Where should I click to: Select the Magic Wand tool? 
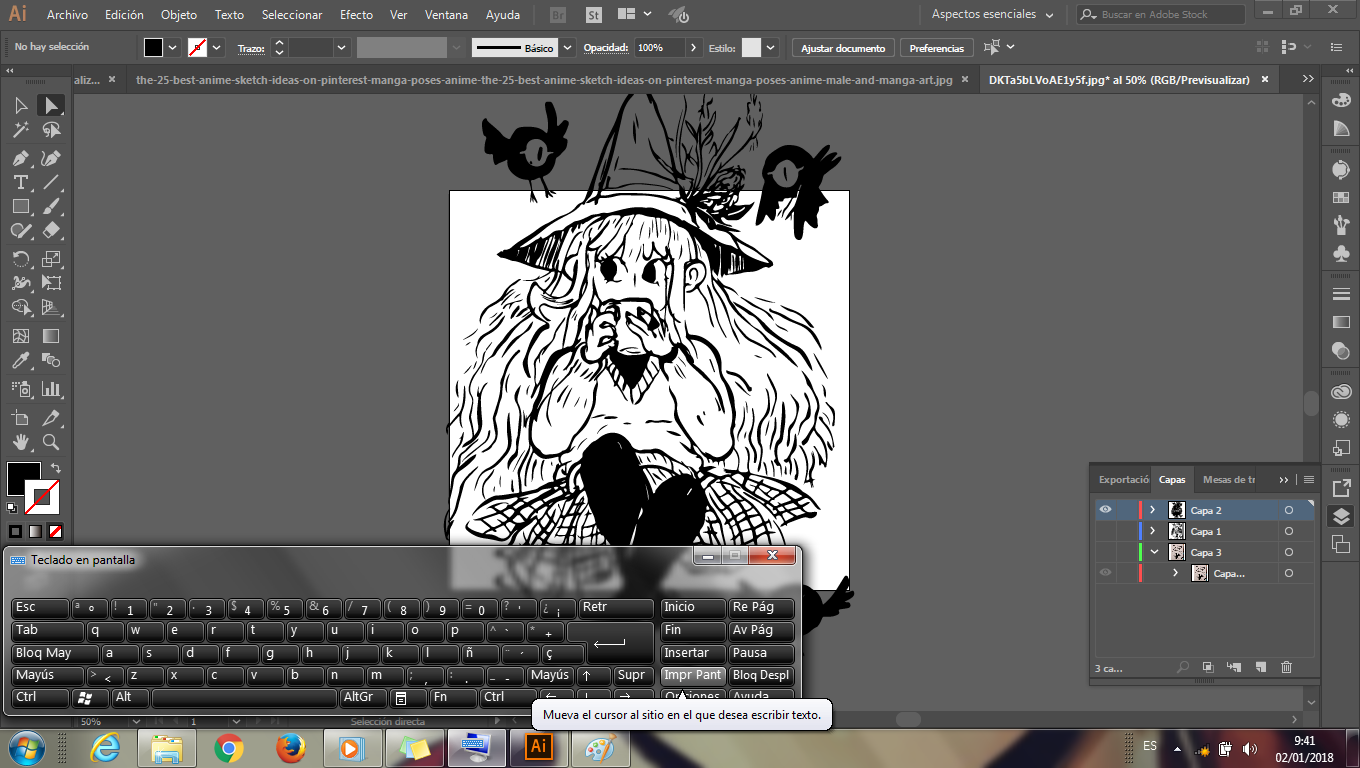tap(20, 130)
